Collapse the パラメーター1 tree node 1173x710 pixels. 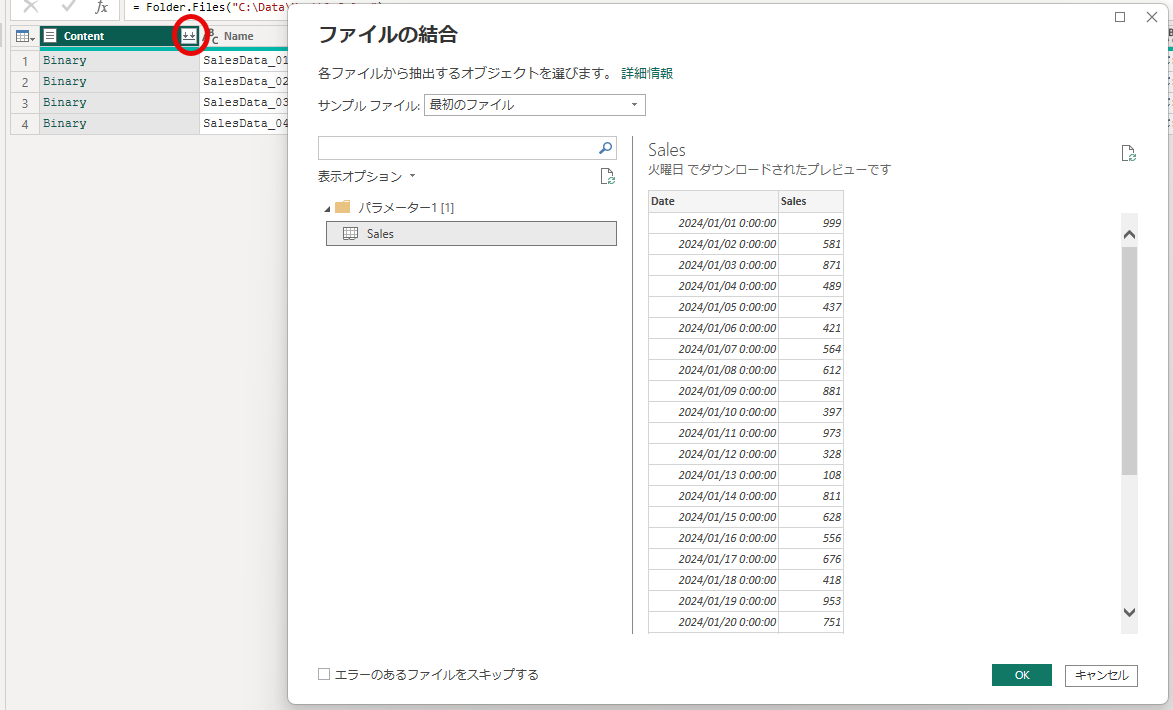pos(327,209)
